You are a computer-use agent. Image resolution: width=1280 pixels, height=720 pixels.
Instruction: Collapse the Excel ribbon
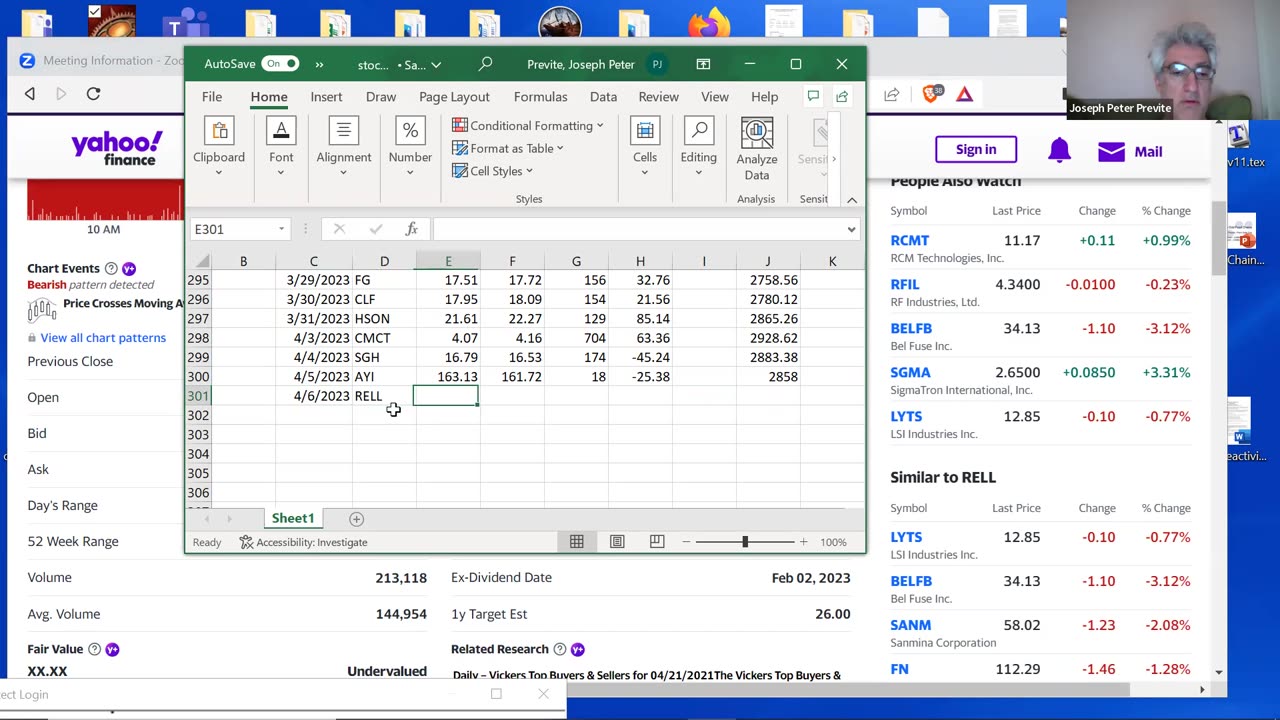click(852, 200)
